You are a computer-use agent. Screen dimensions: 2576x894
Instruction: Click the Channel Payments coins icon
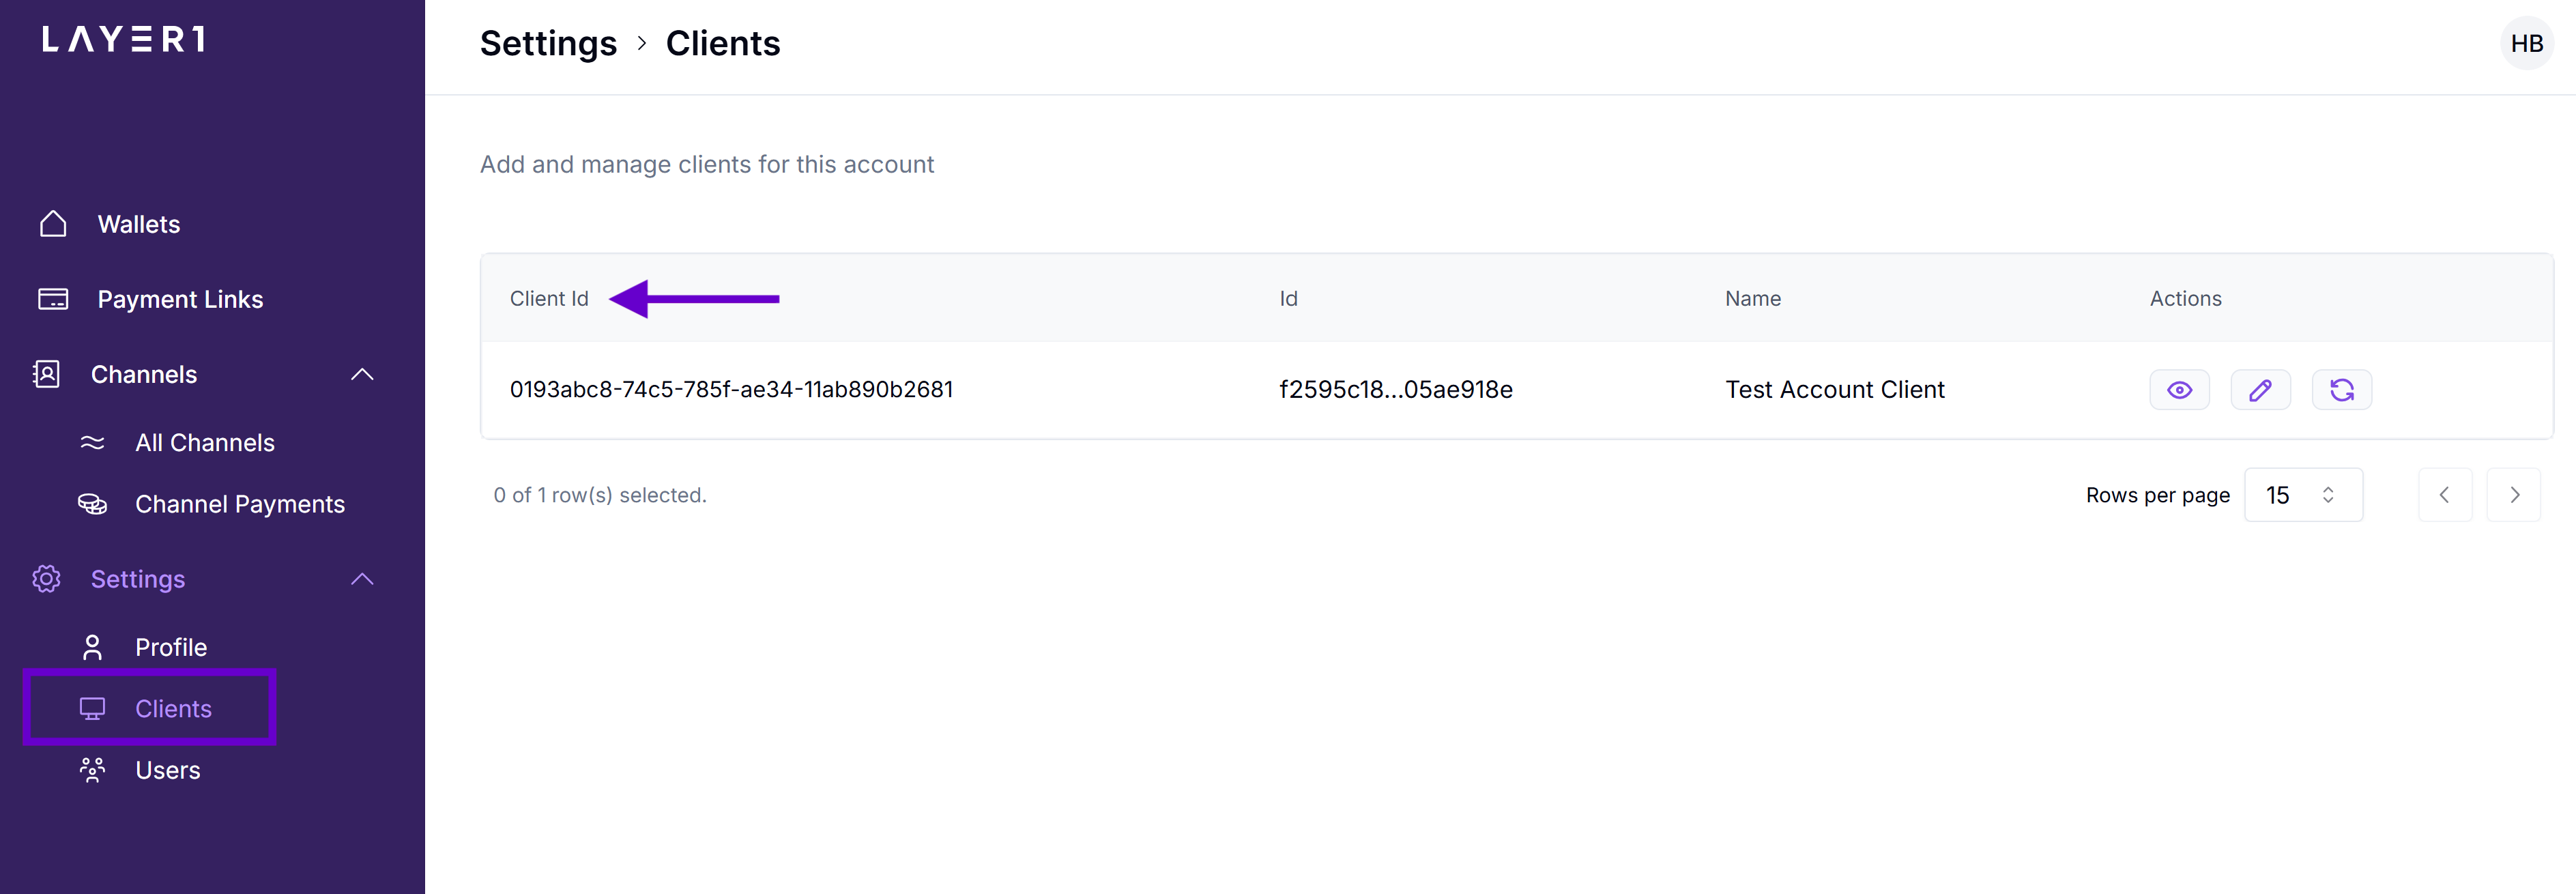tap(92, 504)
